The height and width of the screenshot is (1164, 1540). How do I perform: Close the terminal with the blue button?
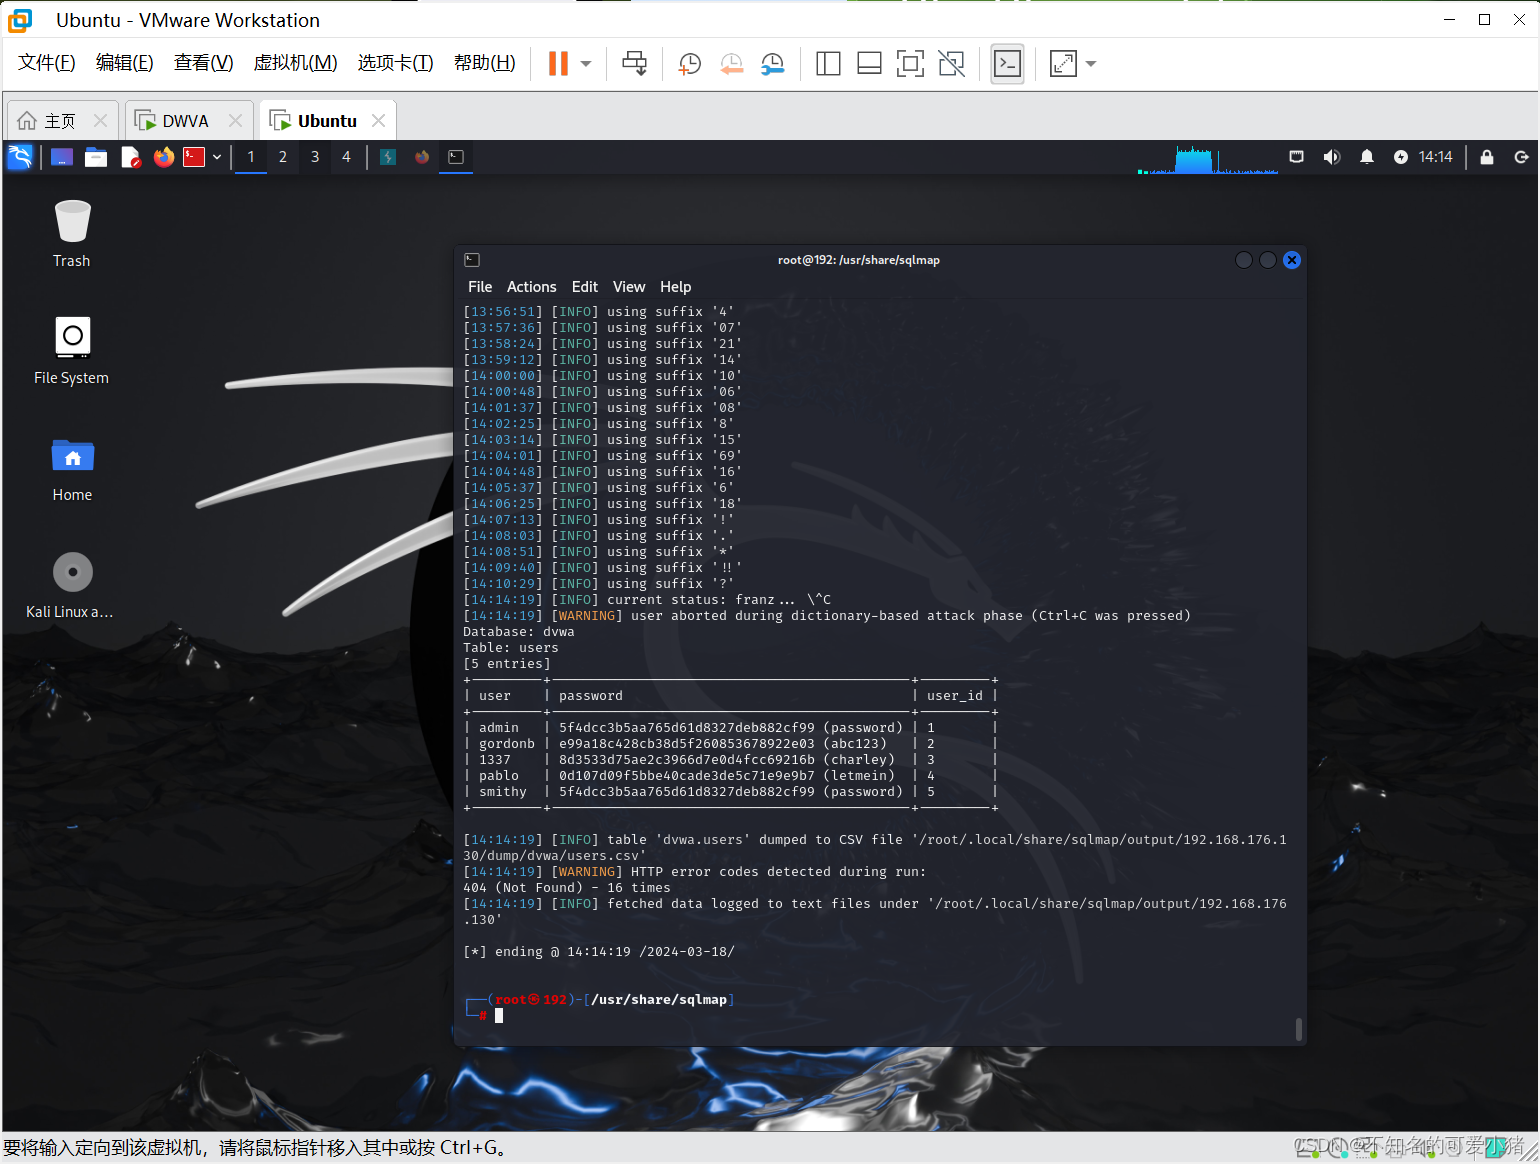(x=1292, y=260)
